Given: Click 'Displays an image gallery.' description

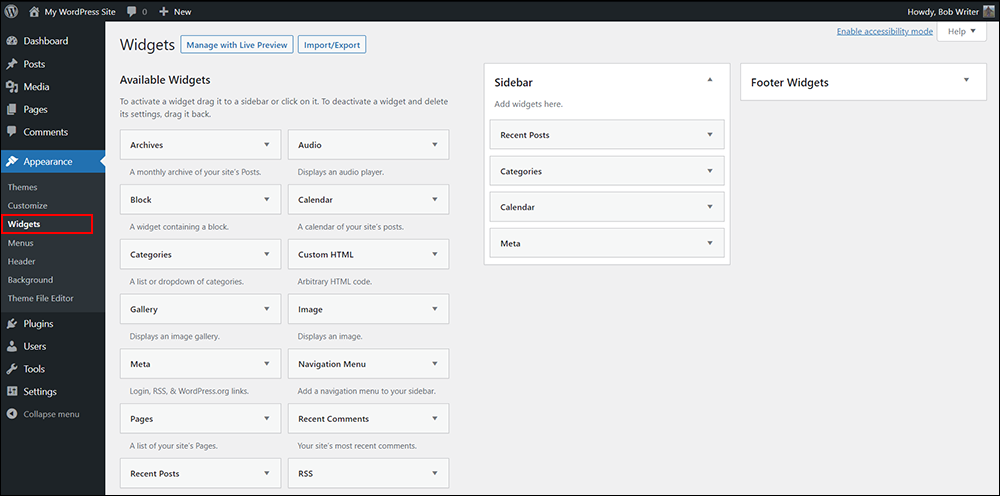Looking at the screenshot, I should coord(175,336).
